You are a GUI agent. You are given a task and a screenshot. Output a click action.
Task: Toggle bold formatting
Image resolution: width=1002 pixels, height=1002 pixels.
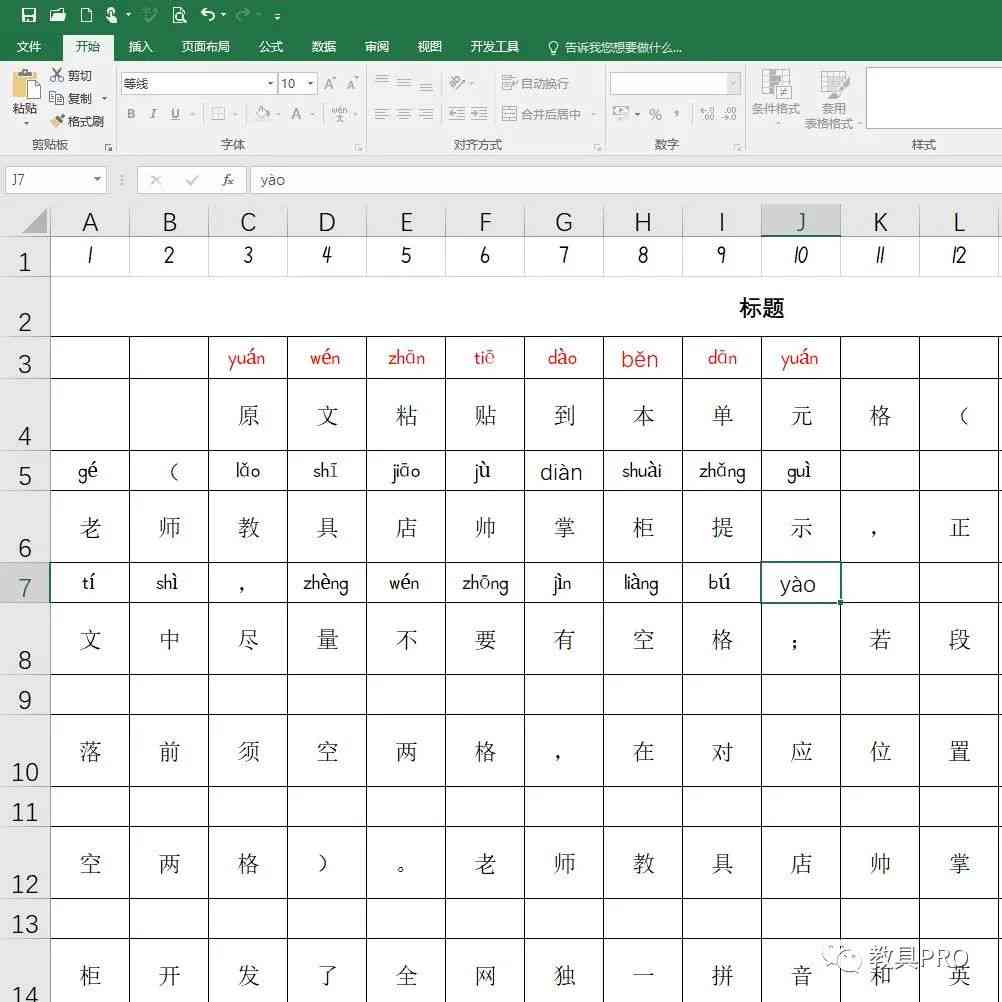coord(131,114)
